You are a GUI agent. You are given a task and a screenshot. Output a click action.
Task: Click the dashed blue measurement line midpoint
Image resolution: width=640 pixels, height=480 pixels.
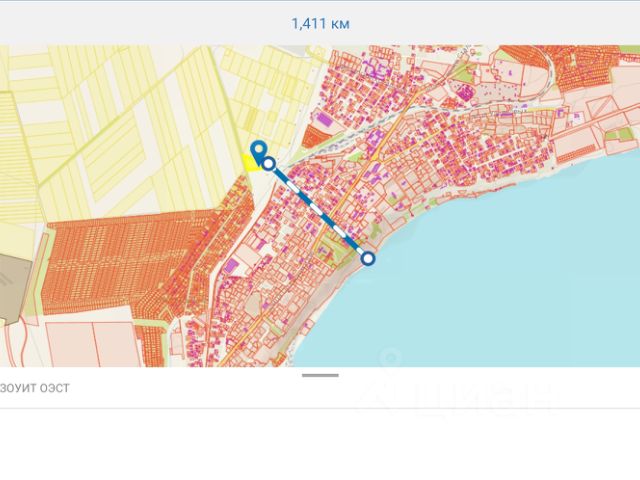click(318, 211)
